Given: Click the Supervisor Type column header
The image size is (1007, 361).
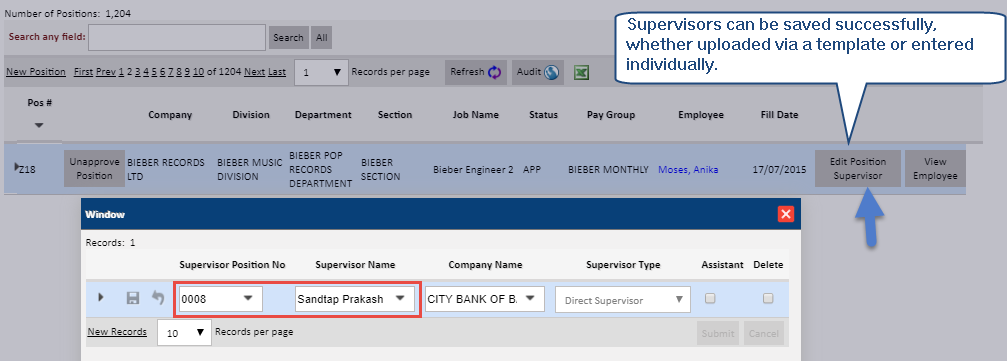Looking at the screenshot, I should [x=623, y=265].
